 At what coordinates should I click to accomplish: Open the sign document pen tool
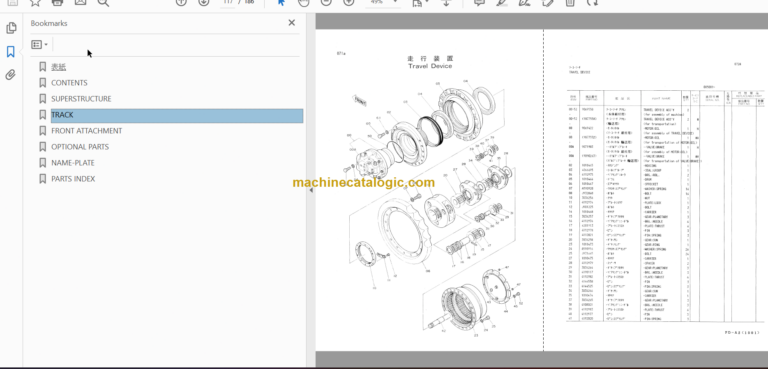[x=525, y=2]
